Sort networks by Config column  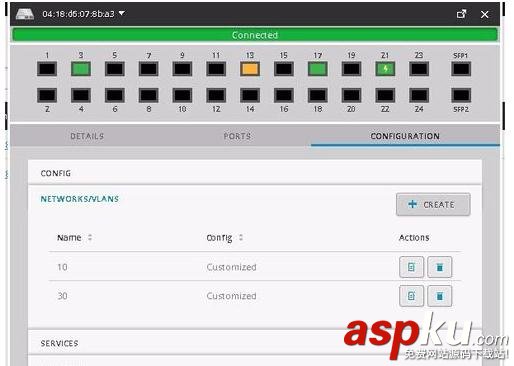[224, 238]
